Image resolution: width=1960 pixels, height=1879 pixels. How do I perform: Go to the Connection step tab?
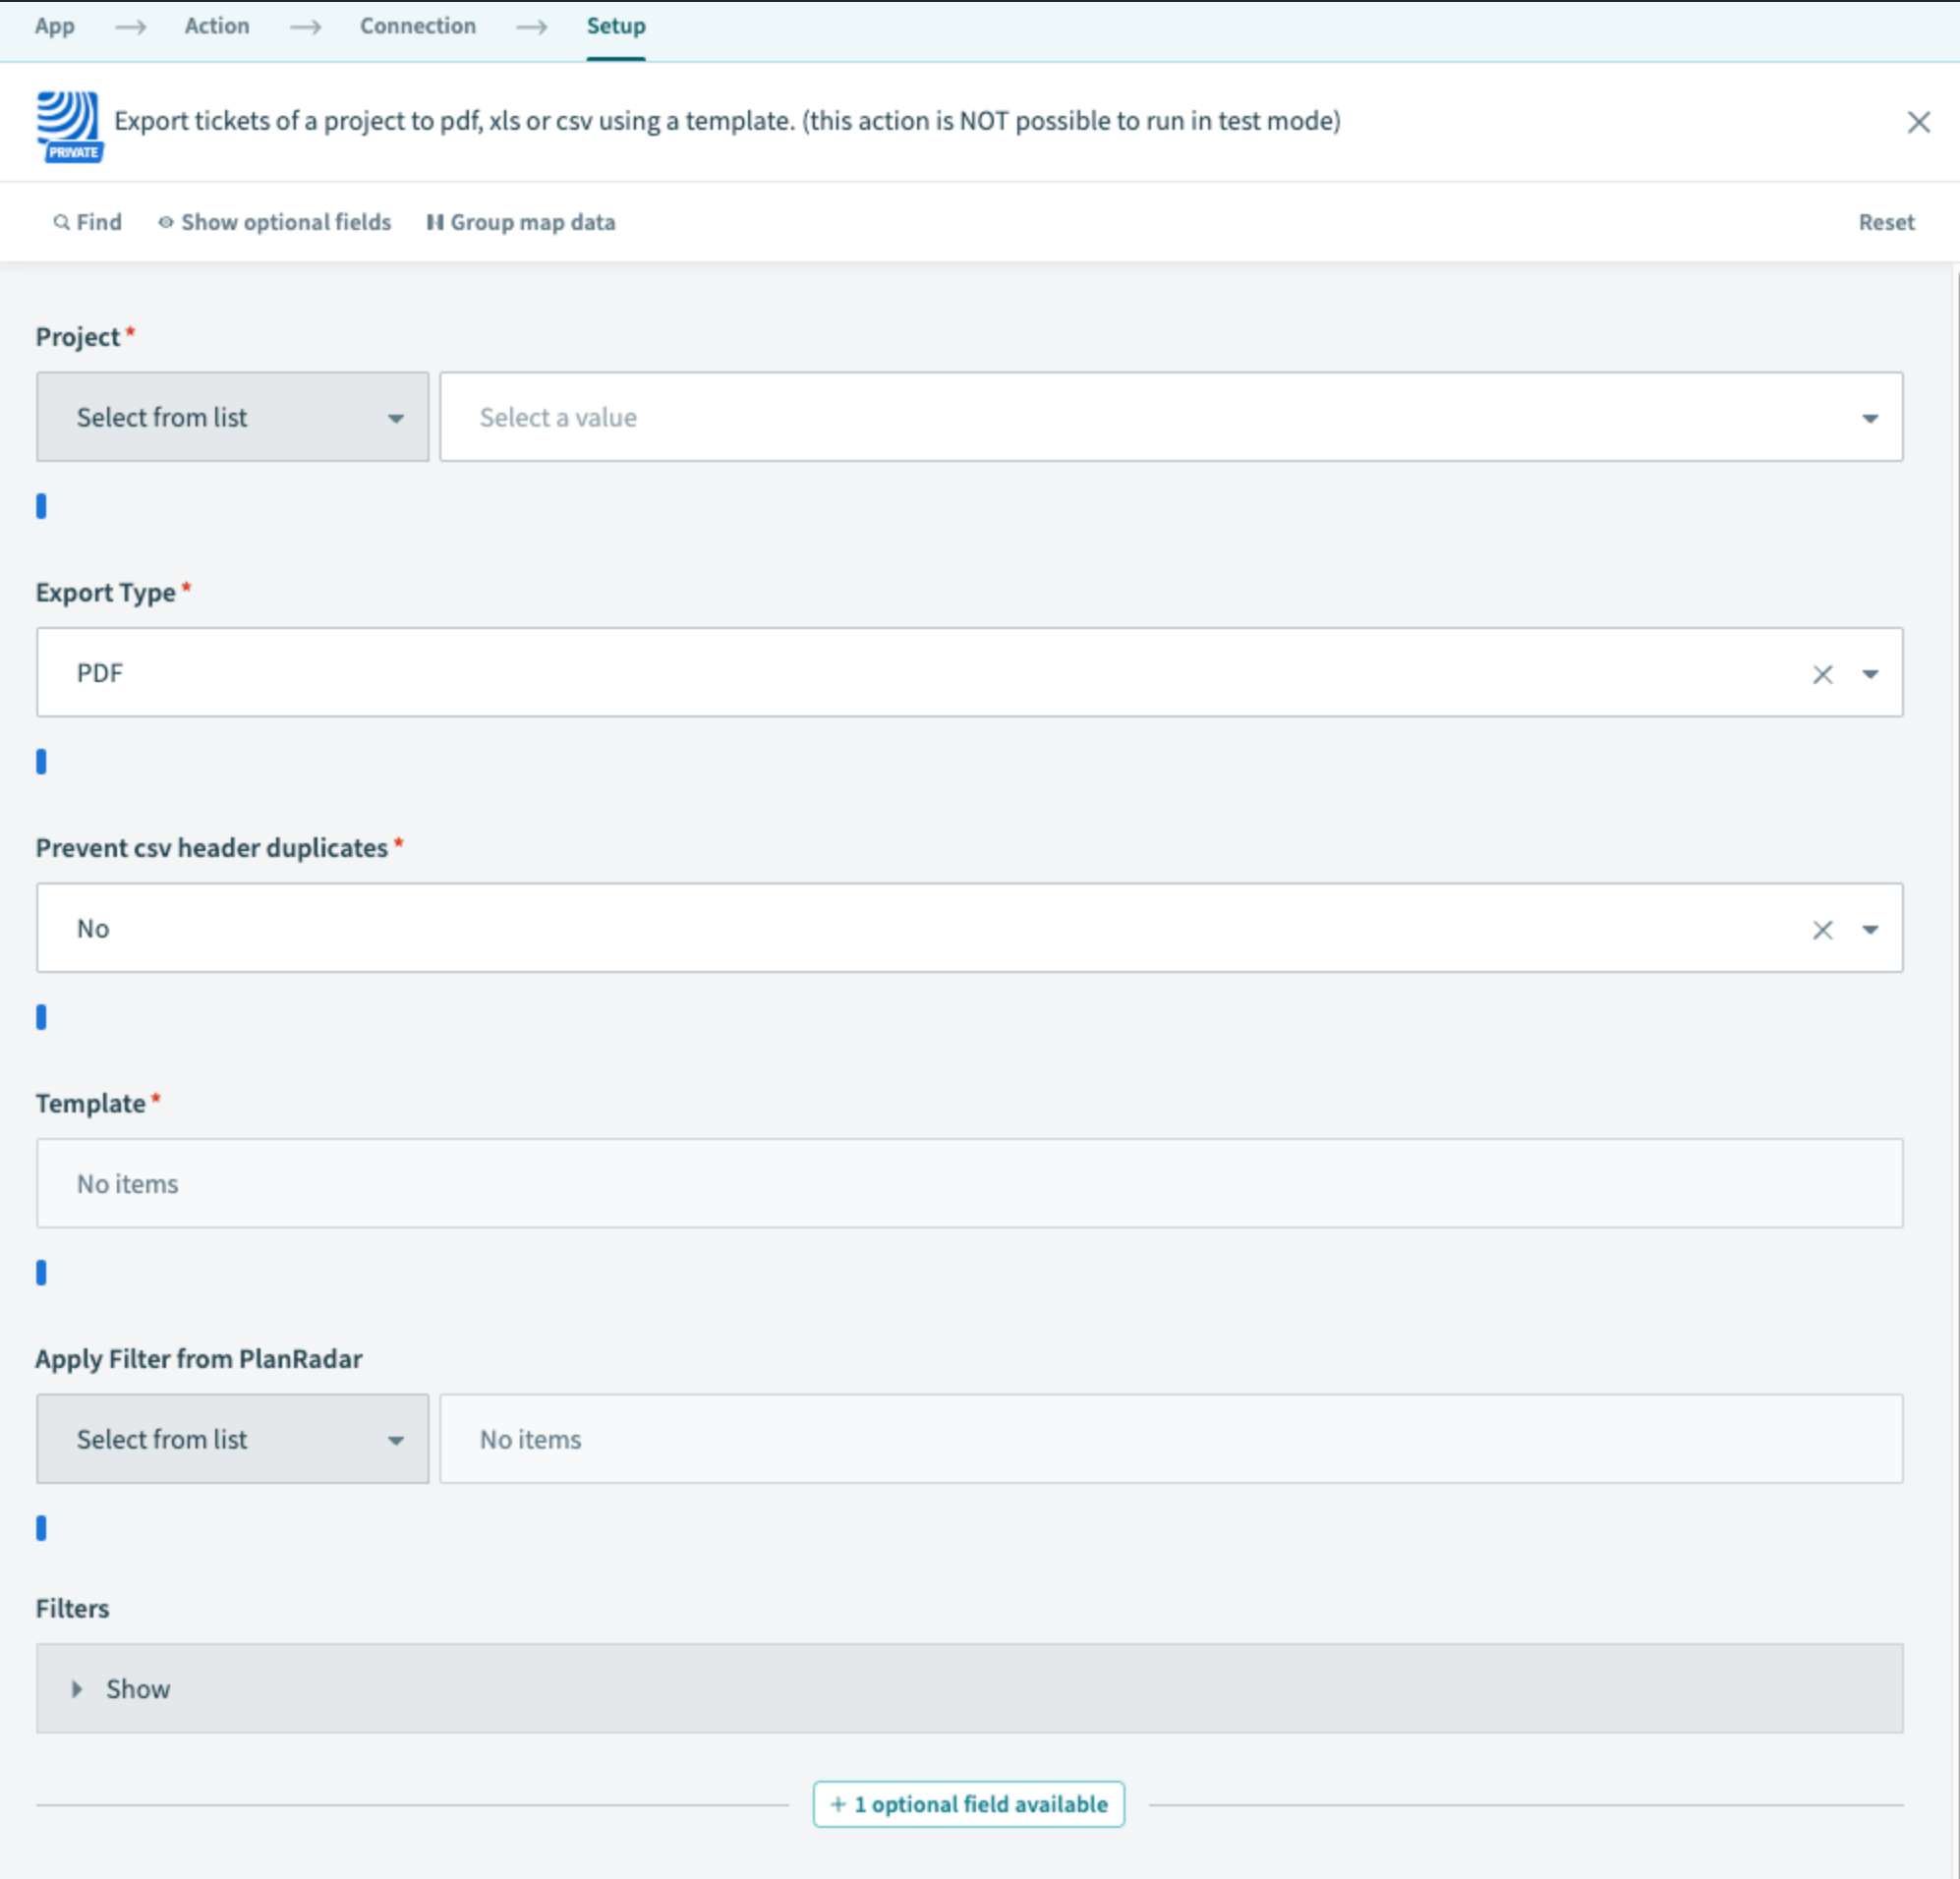[417, 26]
